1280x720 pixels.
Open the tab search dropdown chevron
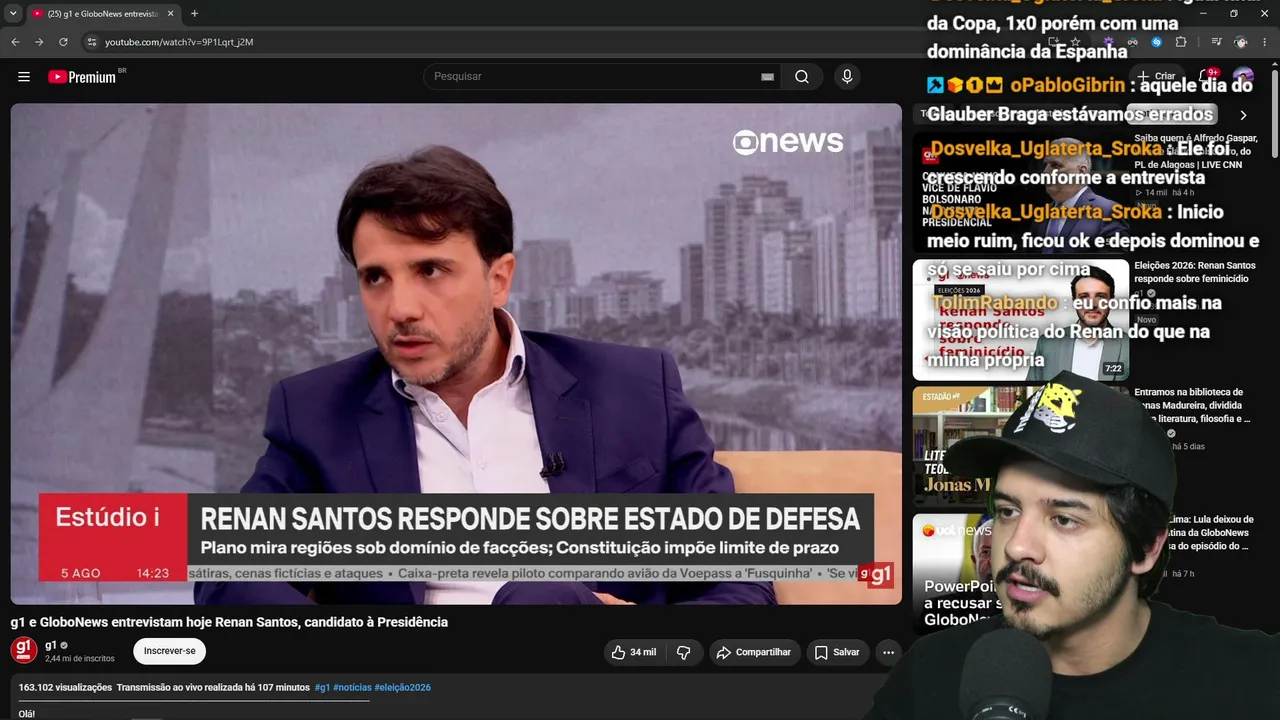(x=13, y=14)
